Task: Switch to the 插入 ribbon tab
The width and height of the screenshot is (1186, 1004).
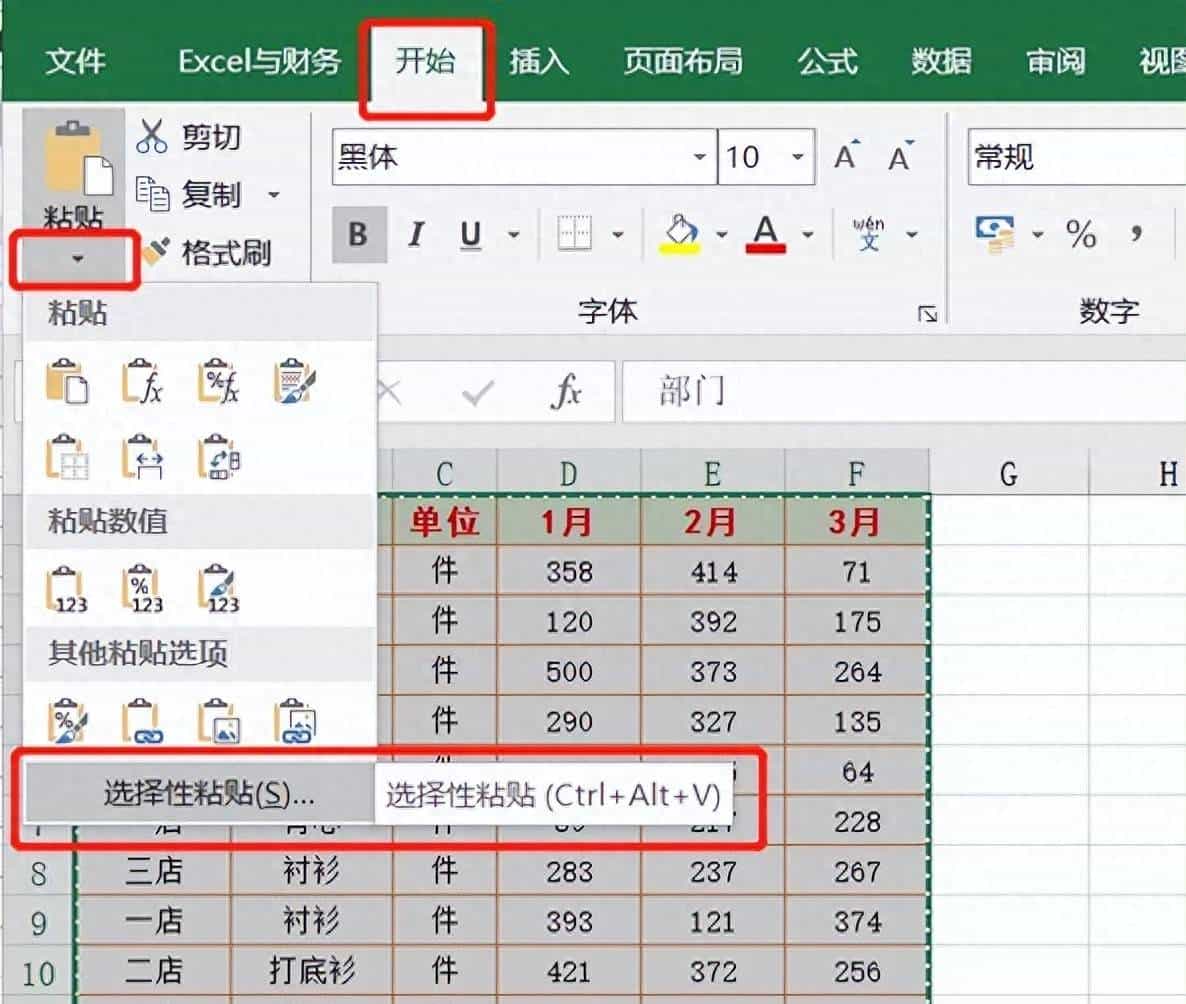Action: click(539, 61)
